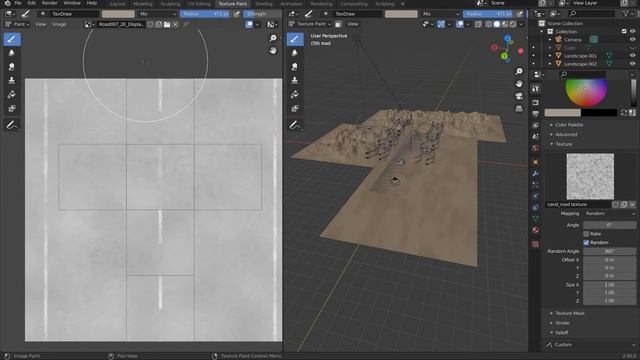Unlink the sand_road texture with X button

632,204
